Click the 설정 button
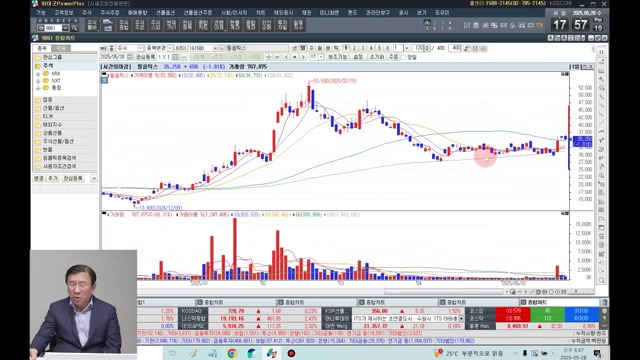The height and width of the screenshot is (360, 640). (x=358, y=57)
